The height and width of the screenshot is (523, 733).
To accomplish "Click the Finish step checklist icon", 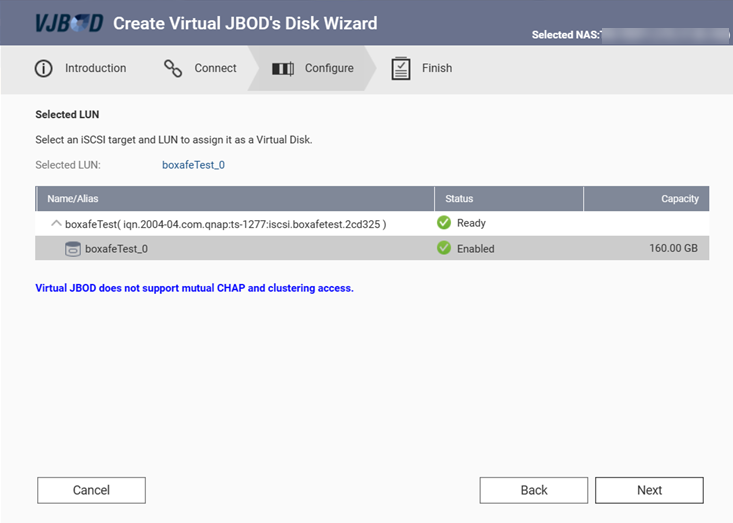I will pyautogui.click(x=401, y=69).
